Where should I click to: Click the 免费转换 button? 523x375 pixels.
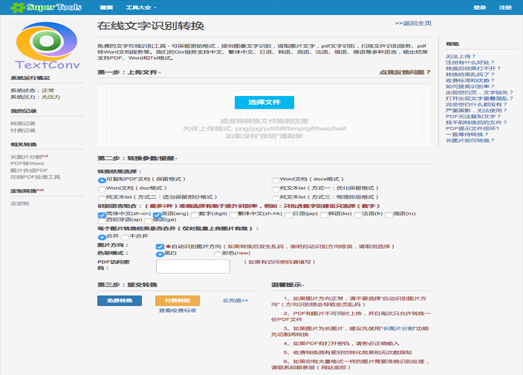click(119, 301)
